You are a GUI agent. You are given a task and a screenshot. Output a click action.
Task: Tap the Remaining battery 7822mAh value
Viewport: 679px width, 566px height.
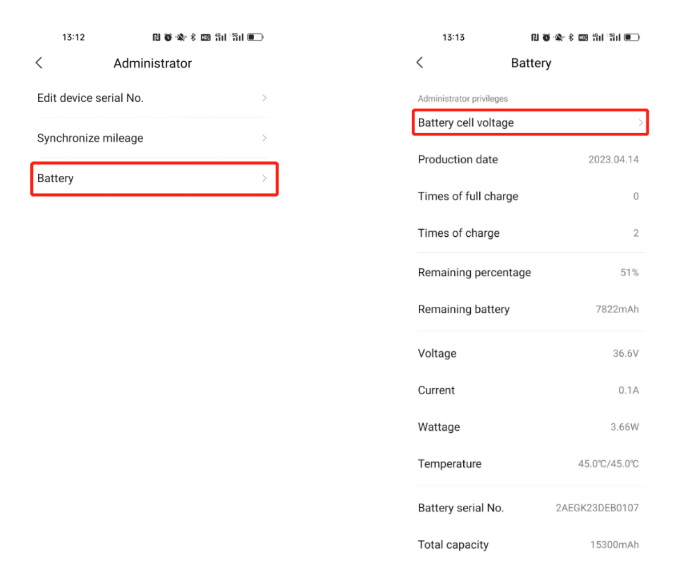617,310
